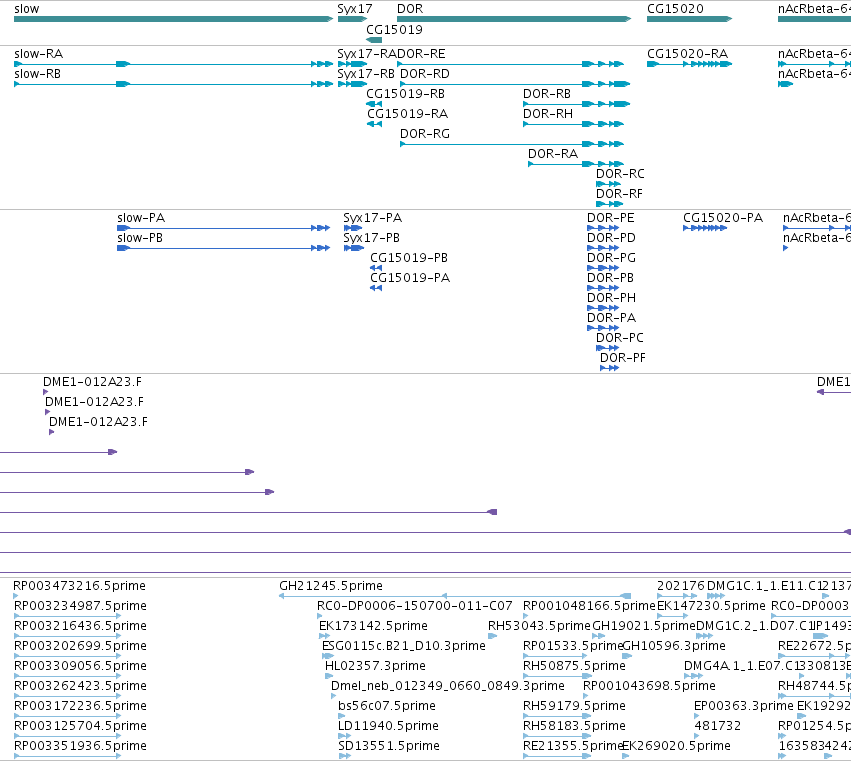Click the DOR-RE transcript label
Screen dimensions: 851x761
422,54
